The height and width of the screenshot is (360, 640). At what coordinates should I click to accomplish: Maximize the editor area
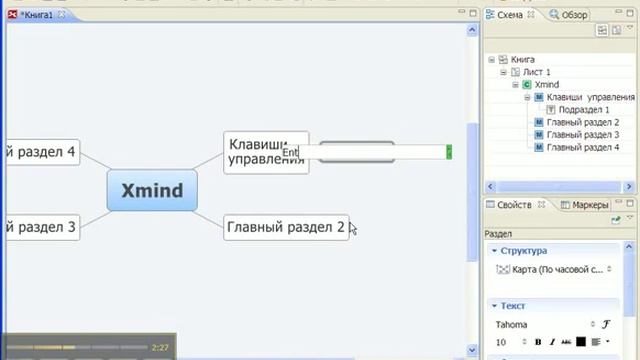click(x=473, y=13)
